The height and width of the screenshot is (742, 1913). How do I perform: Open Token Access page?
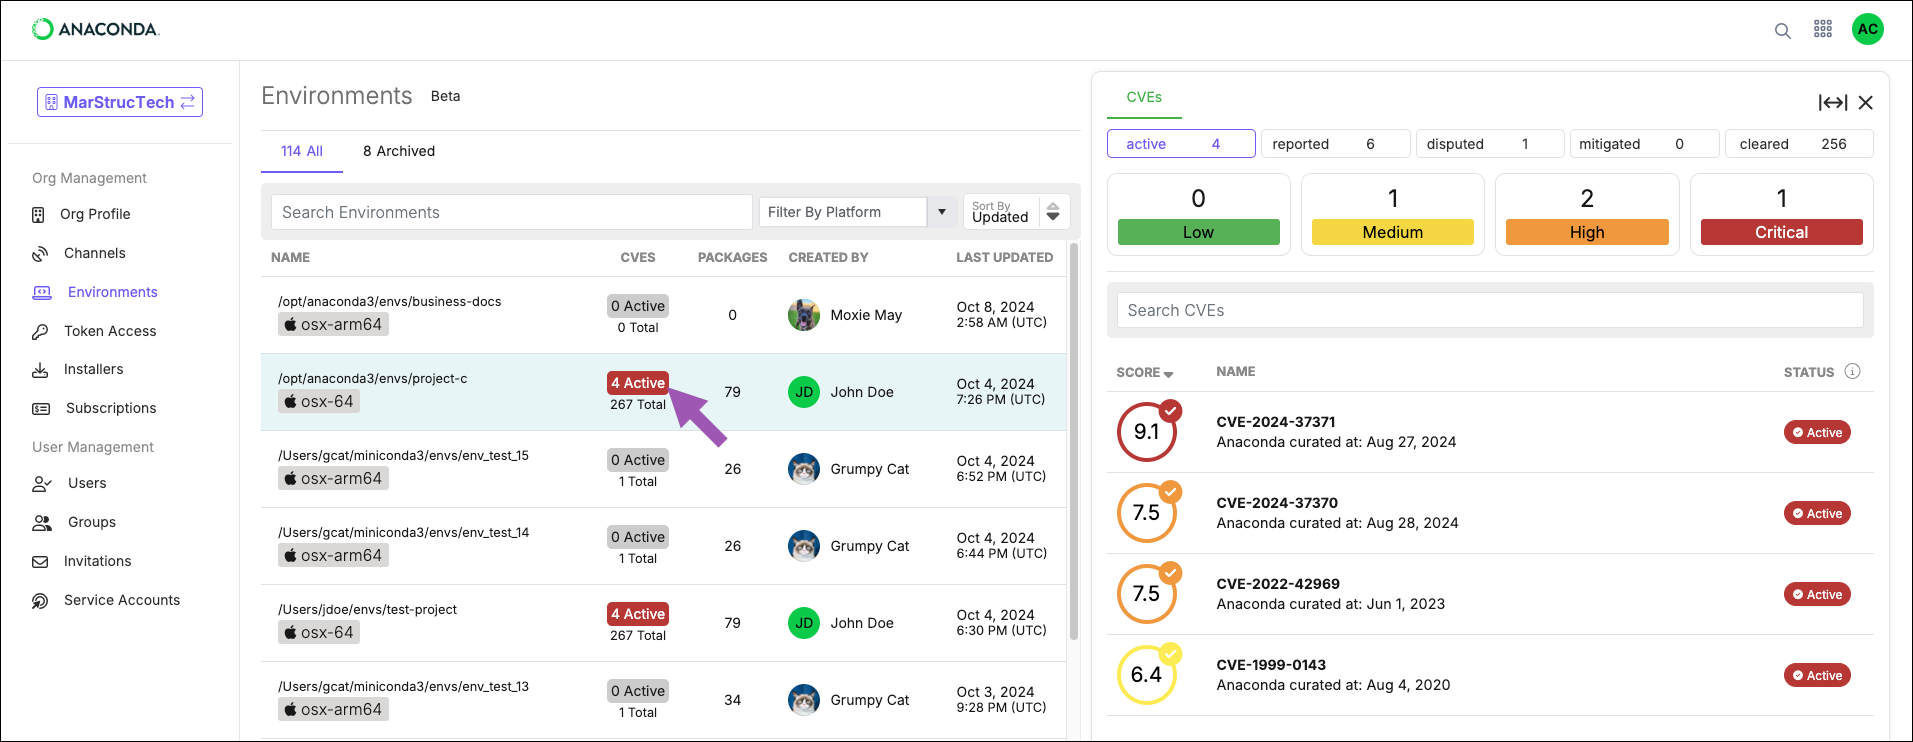[110, 331]
